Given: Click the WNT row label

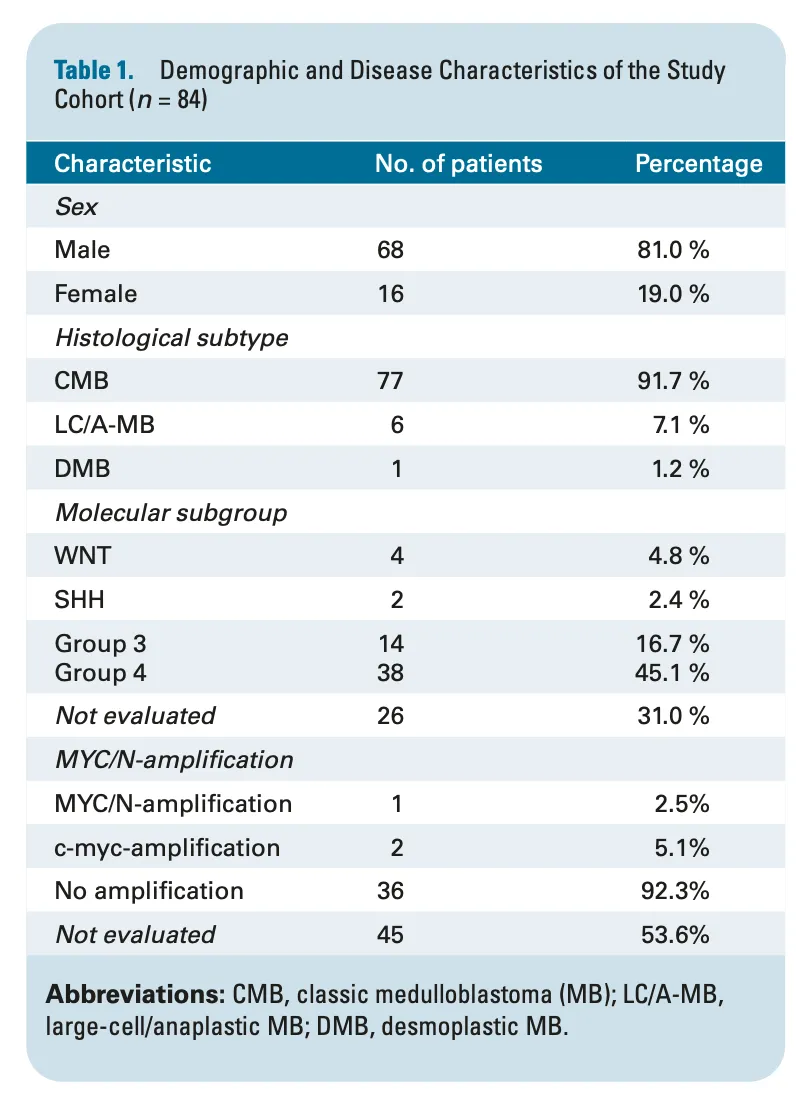Looking at the screenshot, I should pyautogui.click(x=82, y=556).
